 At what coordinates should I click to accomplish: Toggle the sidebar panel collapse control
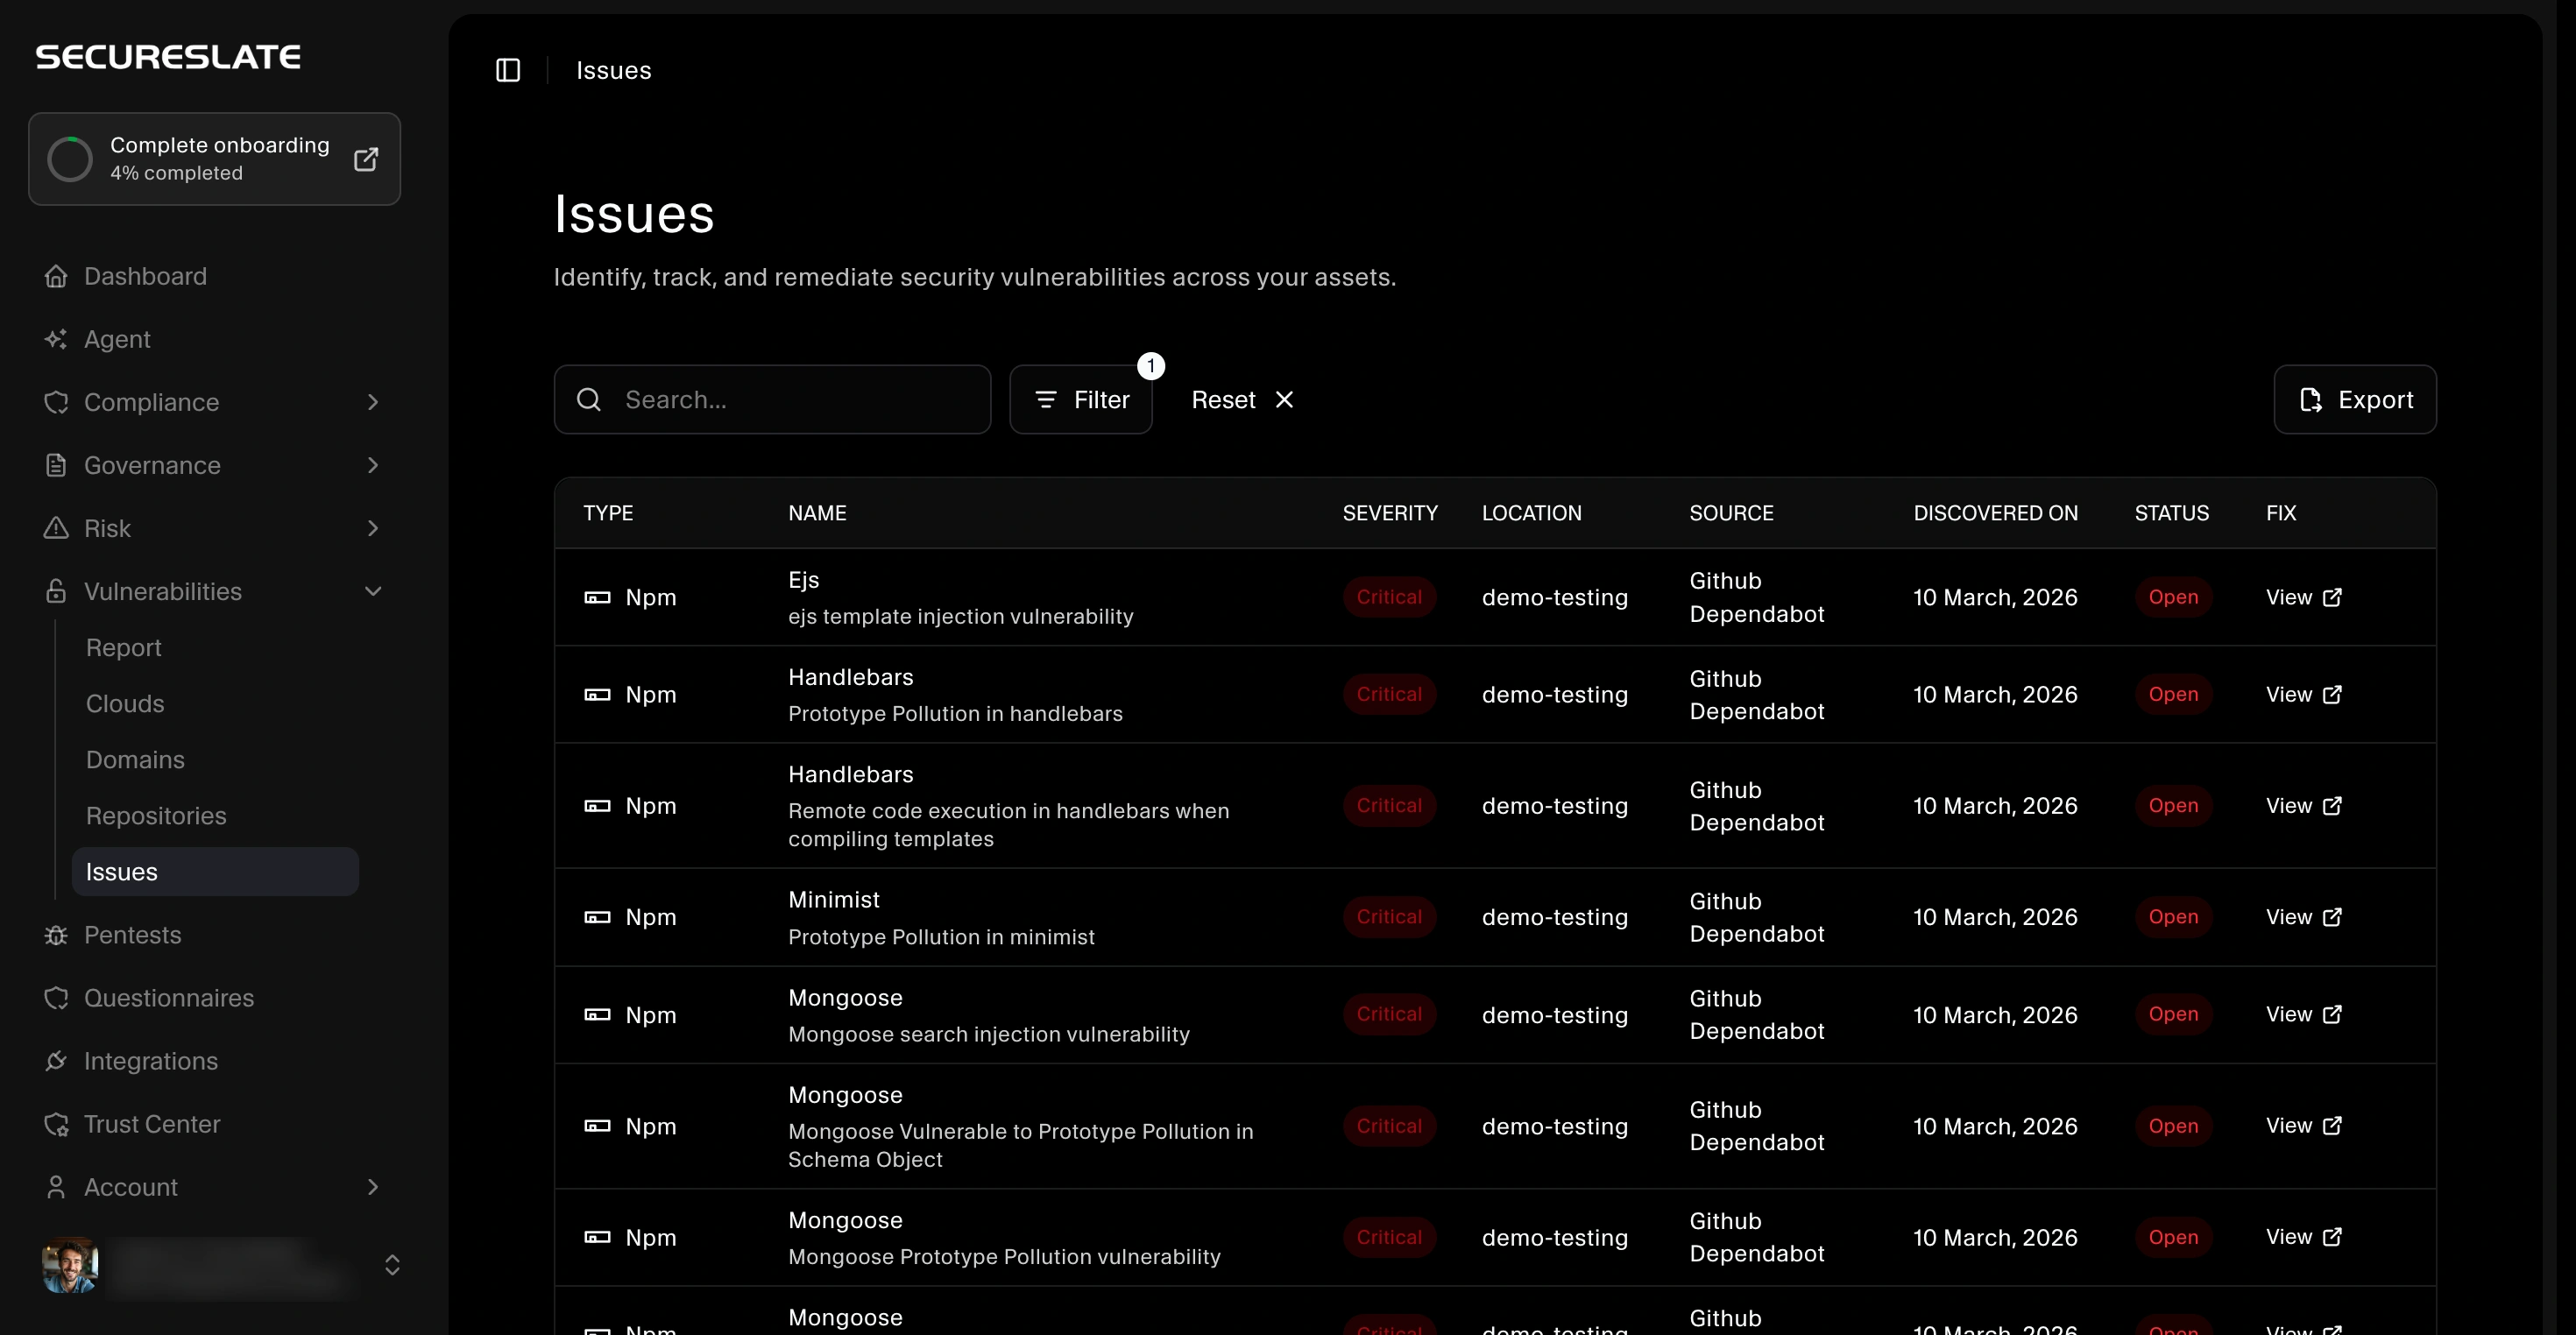[x=508, y=70]
